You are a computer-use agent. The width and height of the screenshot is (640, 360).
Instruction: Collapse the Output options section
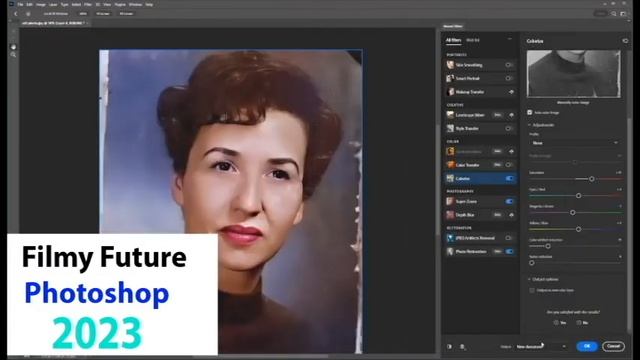pos(529,279)
